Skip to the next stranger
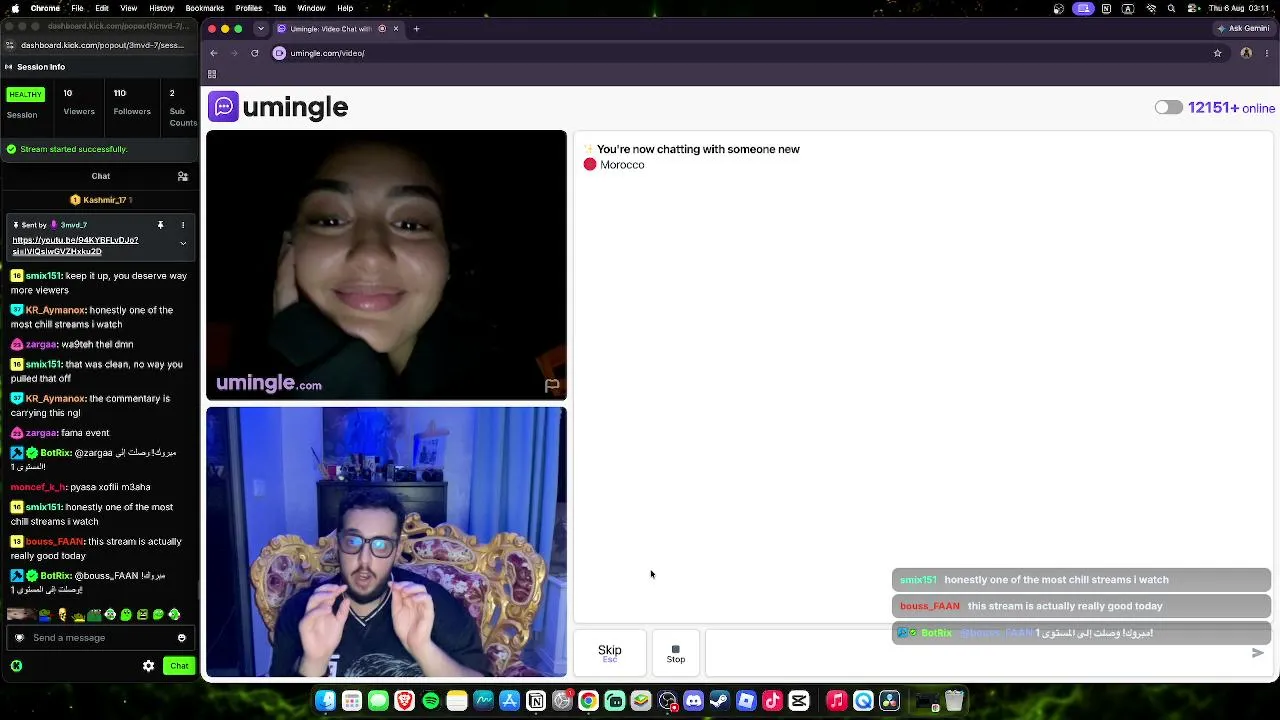 tap(610, 653)
